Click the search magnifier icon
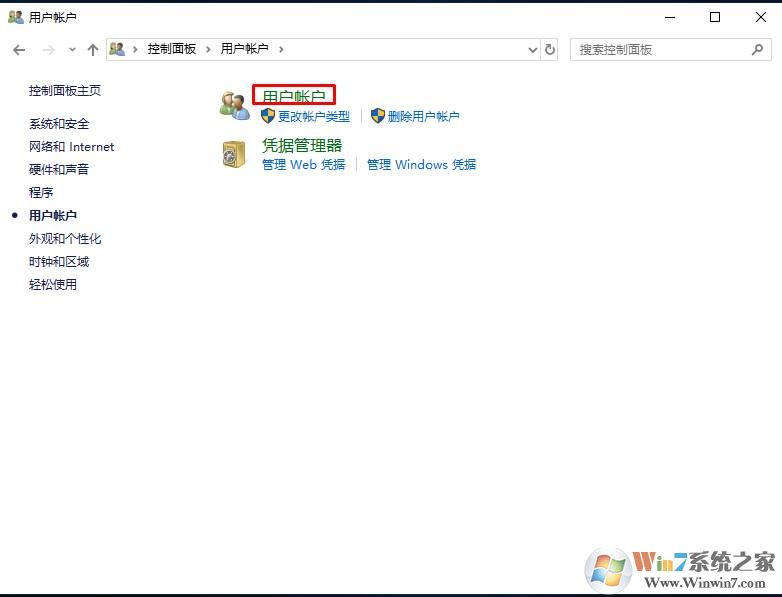Screen dimensions: 782x597 (758, 49)
